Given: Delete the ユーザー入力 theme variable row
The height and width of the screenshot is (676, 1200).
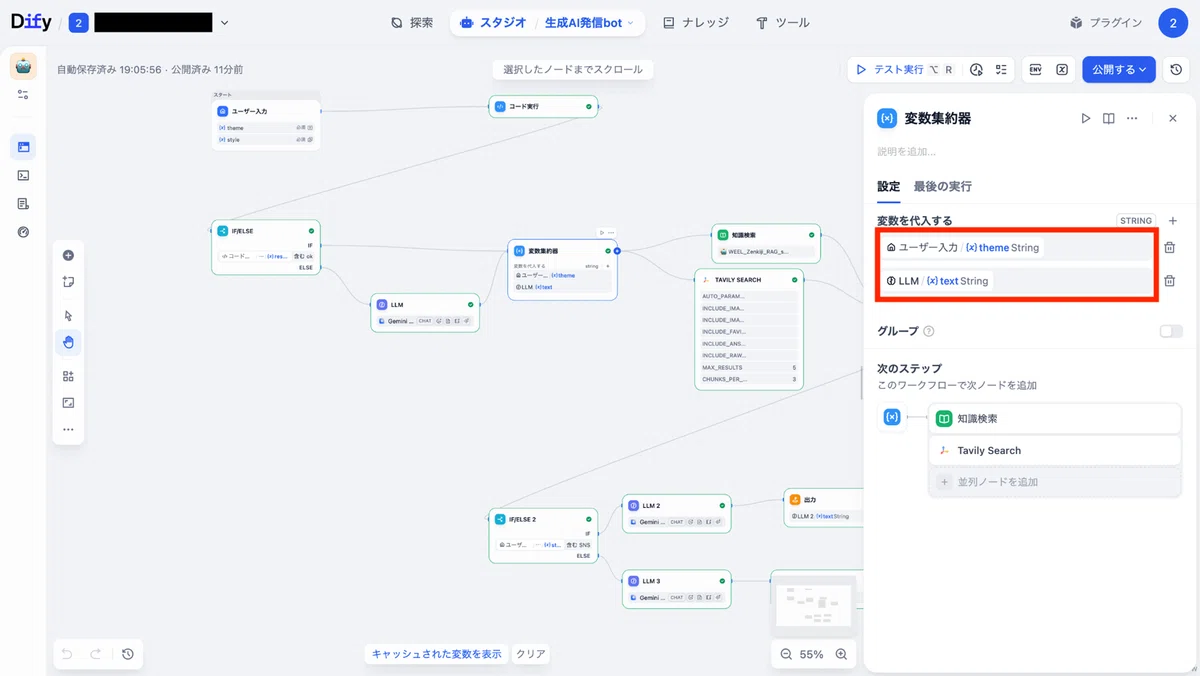Looking at the screenshot, I should pyautogui.click(x=1170, y=248).
